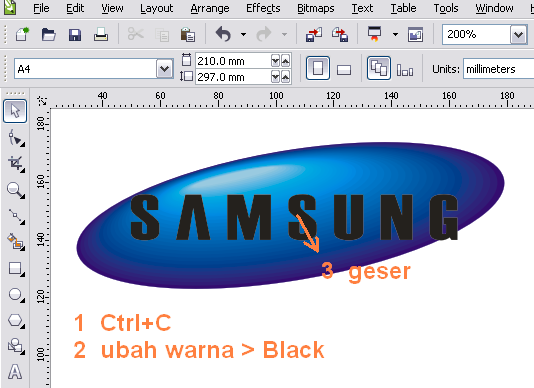Screen dimensions: 534x388
Task: Open the A4 paper size dropdown
Action: pos(165,69)
